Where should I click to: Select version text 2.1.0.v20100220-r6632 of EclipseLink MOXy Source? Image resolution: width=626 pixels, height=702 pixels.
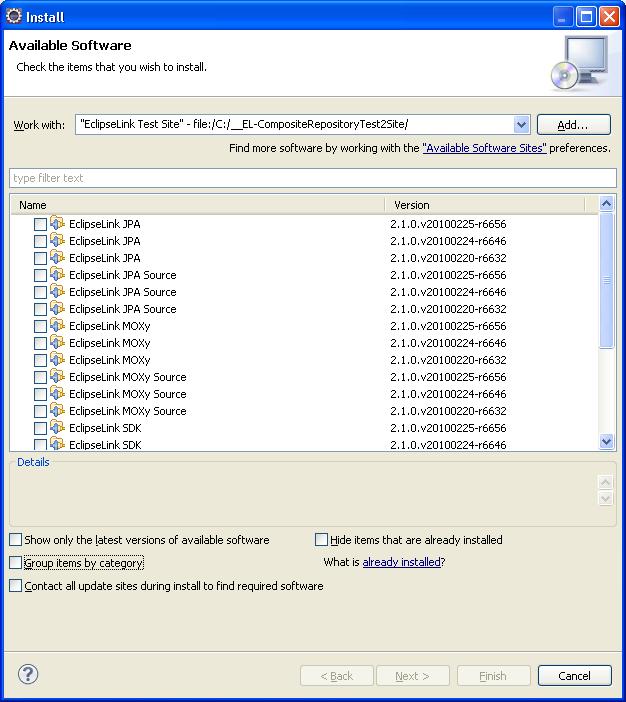pyautogui.click(x=448, y=411)
